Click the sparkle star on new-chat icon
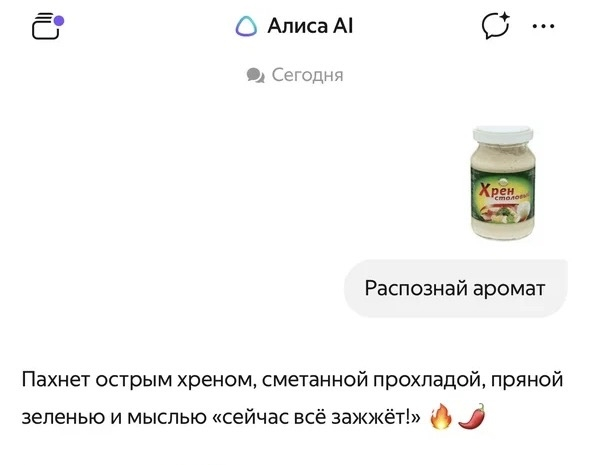Viewport: 589px width, 465px height. (x=504, y=18)
